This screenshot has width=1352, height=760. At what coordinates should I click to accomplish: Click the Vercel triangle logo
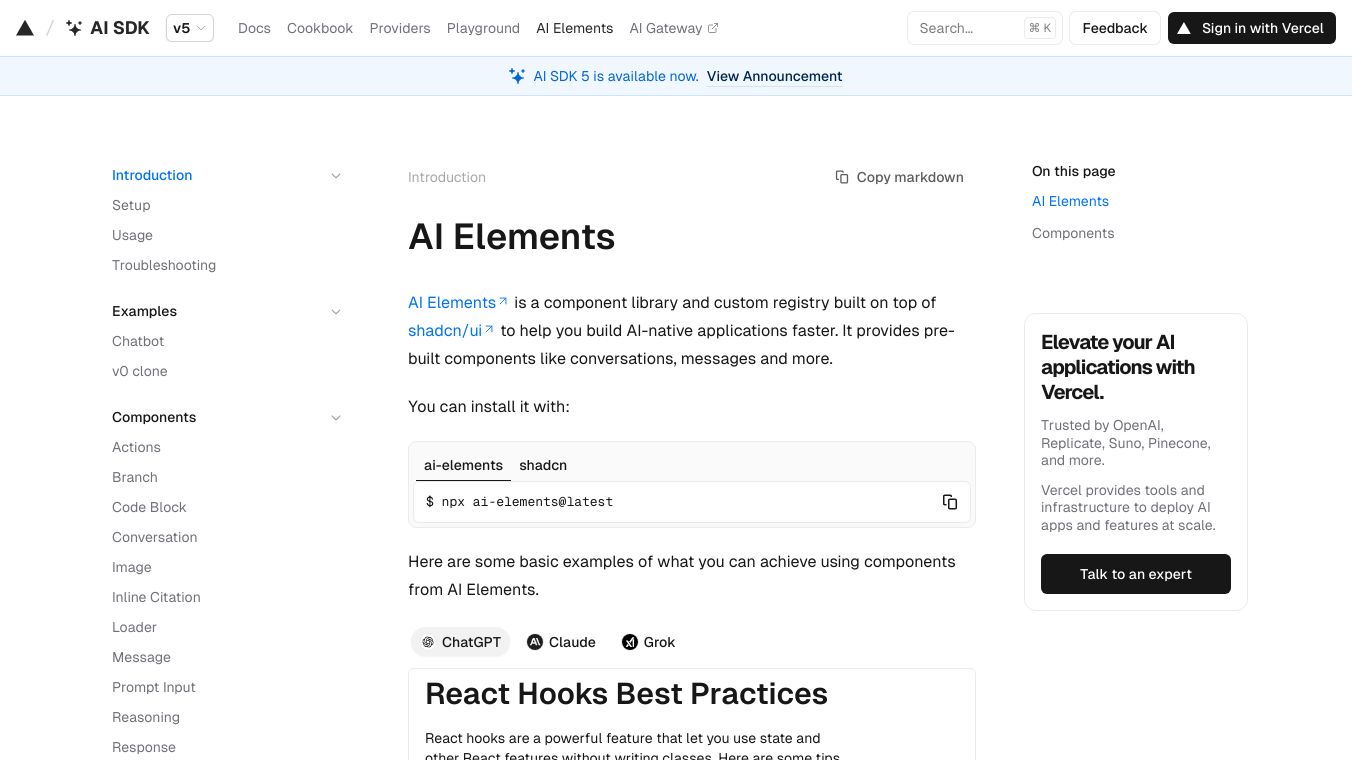coord(26,28)
